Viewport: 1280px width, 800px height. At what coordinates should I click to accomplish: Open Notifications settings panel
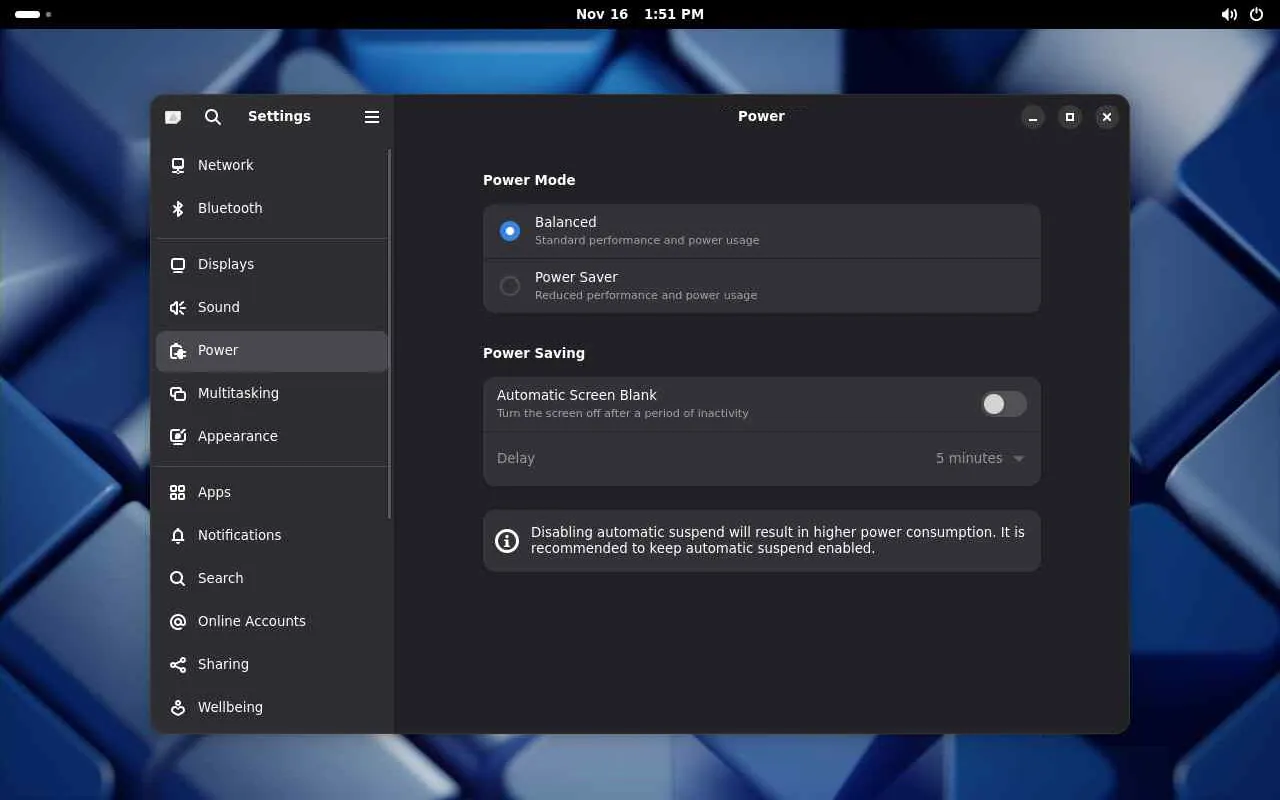tap(272, 535)
